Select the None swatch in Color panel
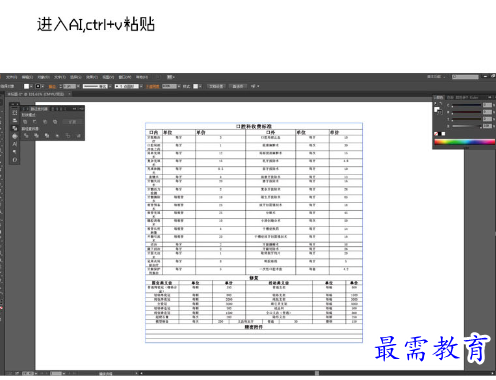The width and height of the screenshot is (496, 380). point(436,134)
